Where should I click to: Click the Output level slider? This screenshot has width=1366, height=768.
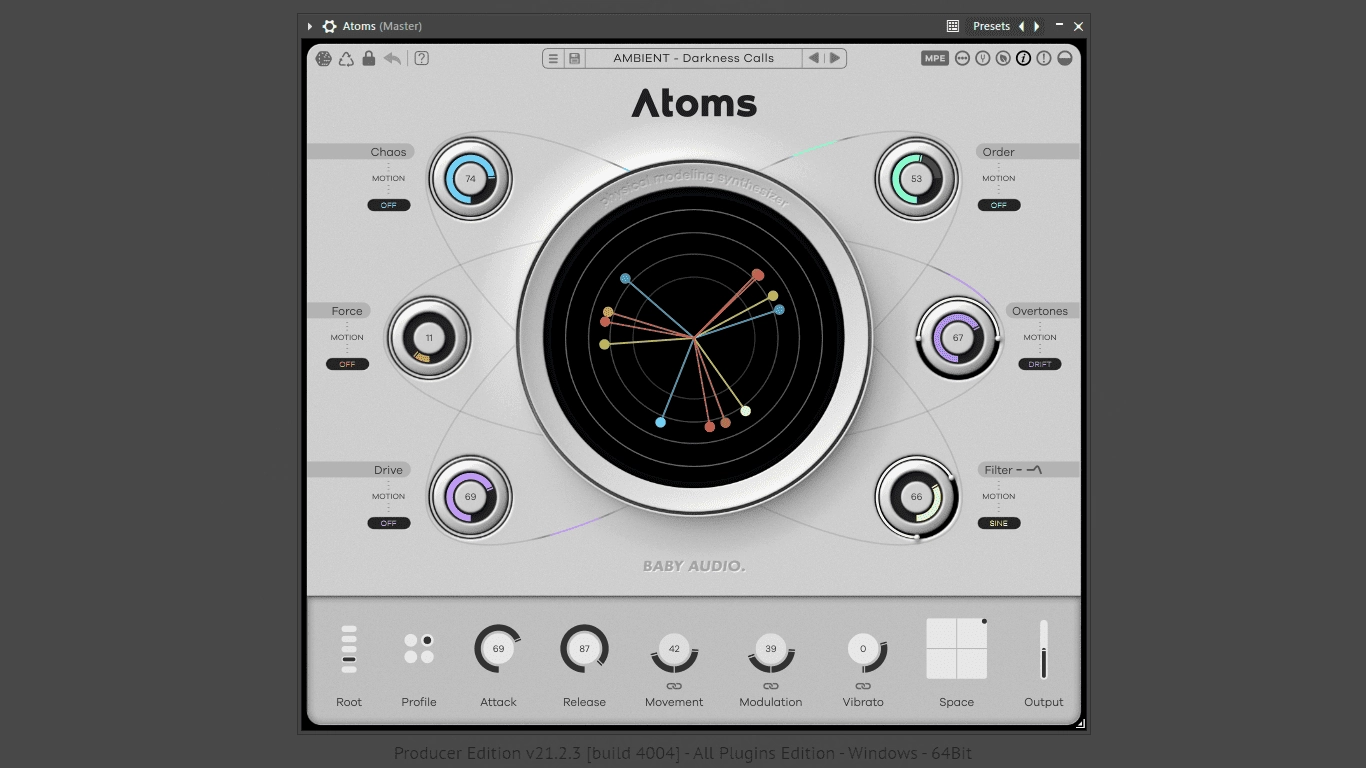click(x=1044, y=649)
